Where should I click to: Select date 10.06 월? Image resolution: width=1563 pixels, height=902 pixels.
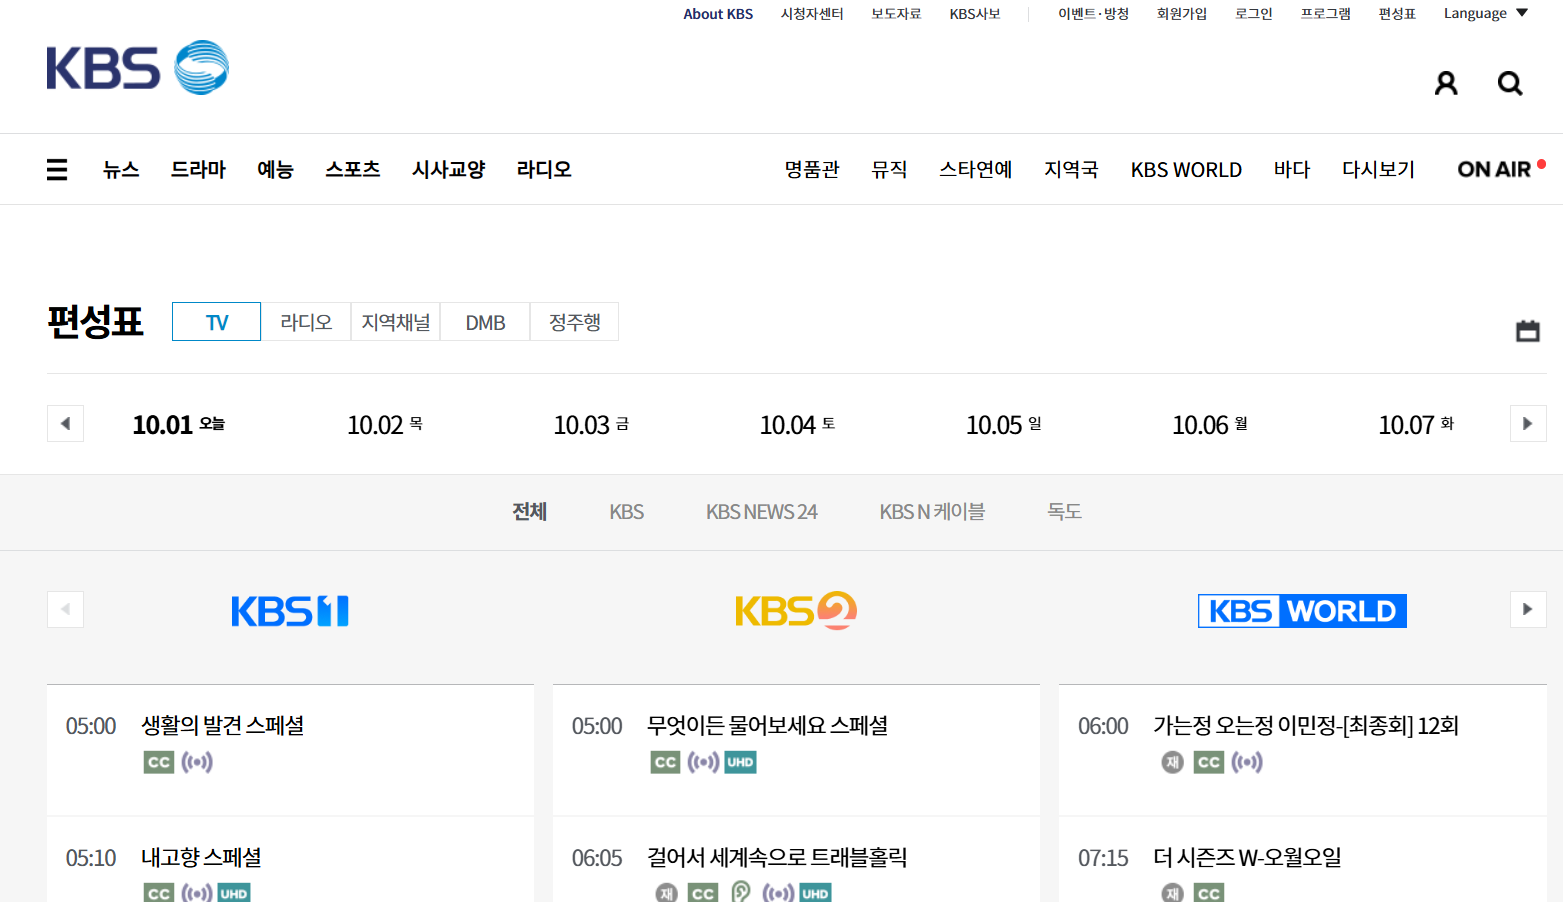click(1210, 425)
